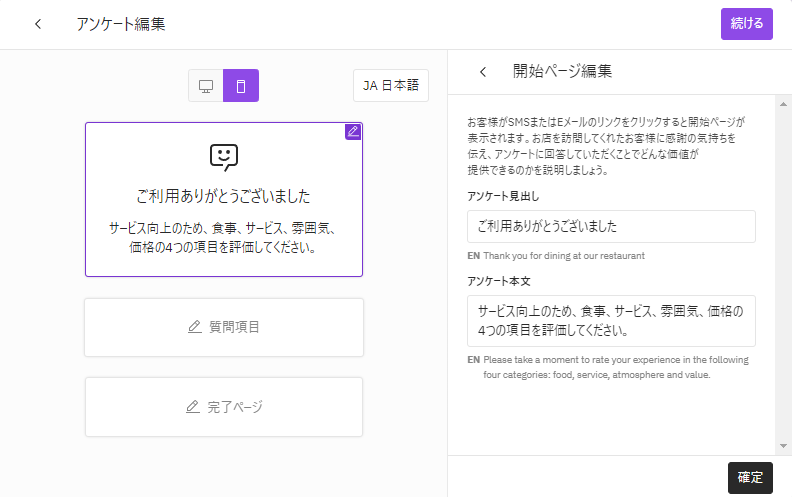The height and width of the screenshot is (497, 792).
Task: Click the back arrow beside アンケート編集
Action: [38, 24]
